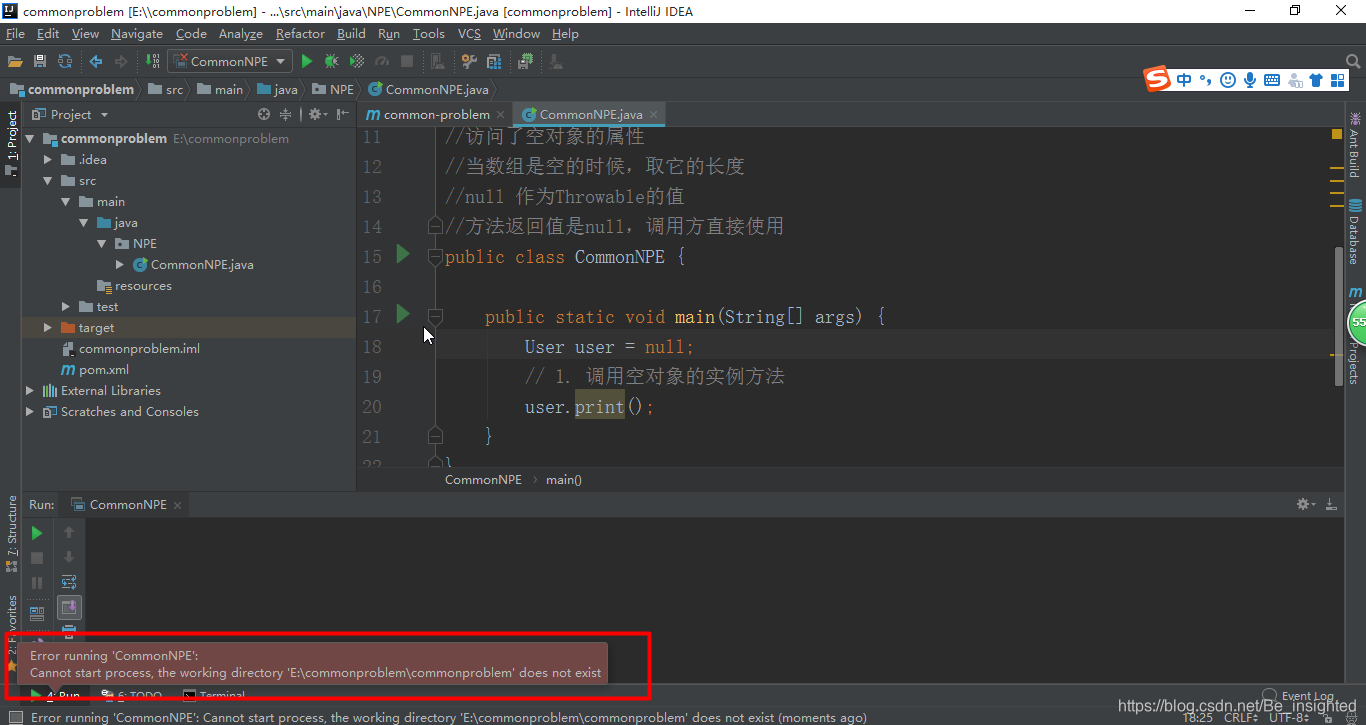Click Search Everywhere magnifier icon
1366x725 pixels.
[1354, 61]
